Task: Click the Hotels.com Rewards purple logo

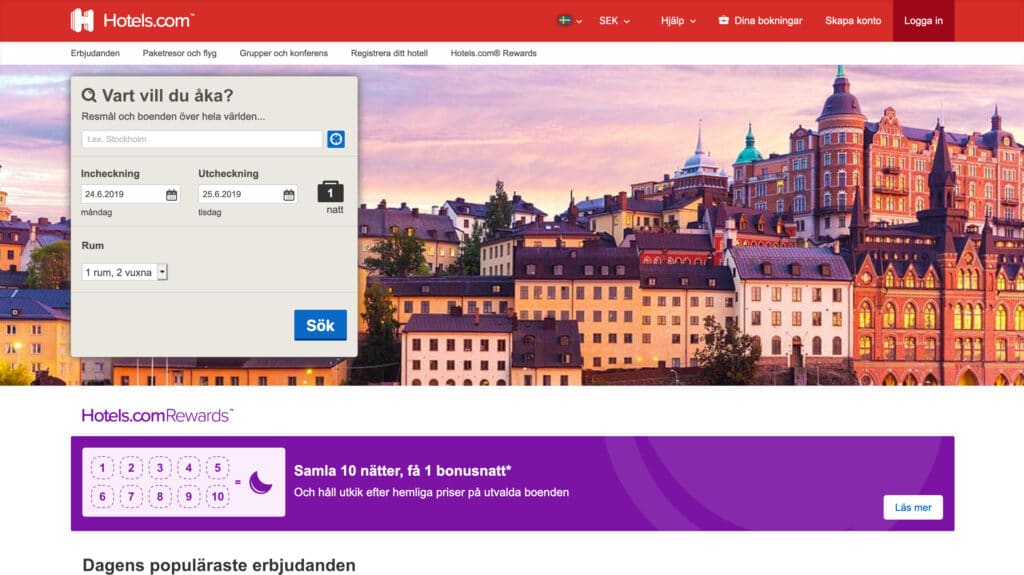Action: click(157, 416)
